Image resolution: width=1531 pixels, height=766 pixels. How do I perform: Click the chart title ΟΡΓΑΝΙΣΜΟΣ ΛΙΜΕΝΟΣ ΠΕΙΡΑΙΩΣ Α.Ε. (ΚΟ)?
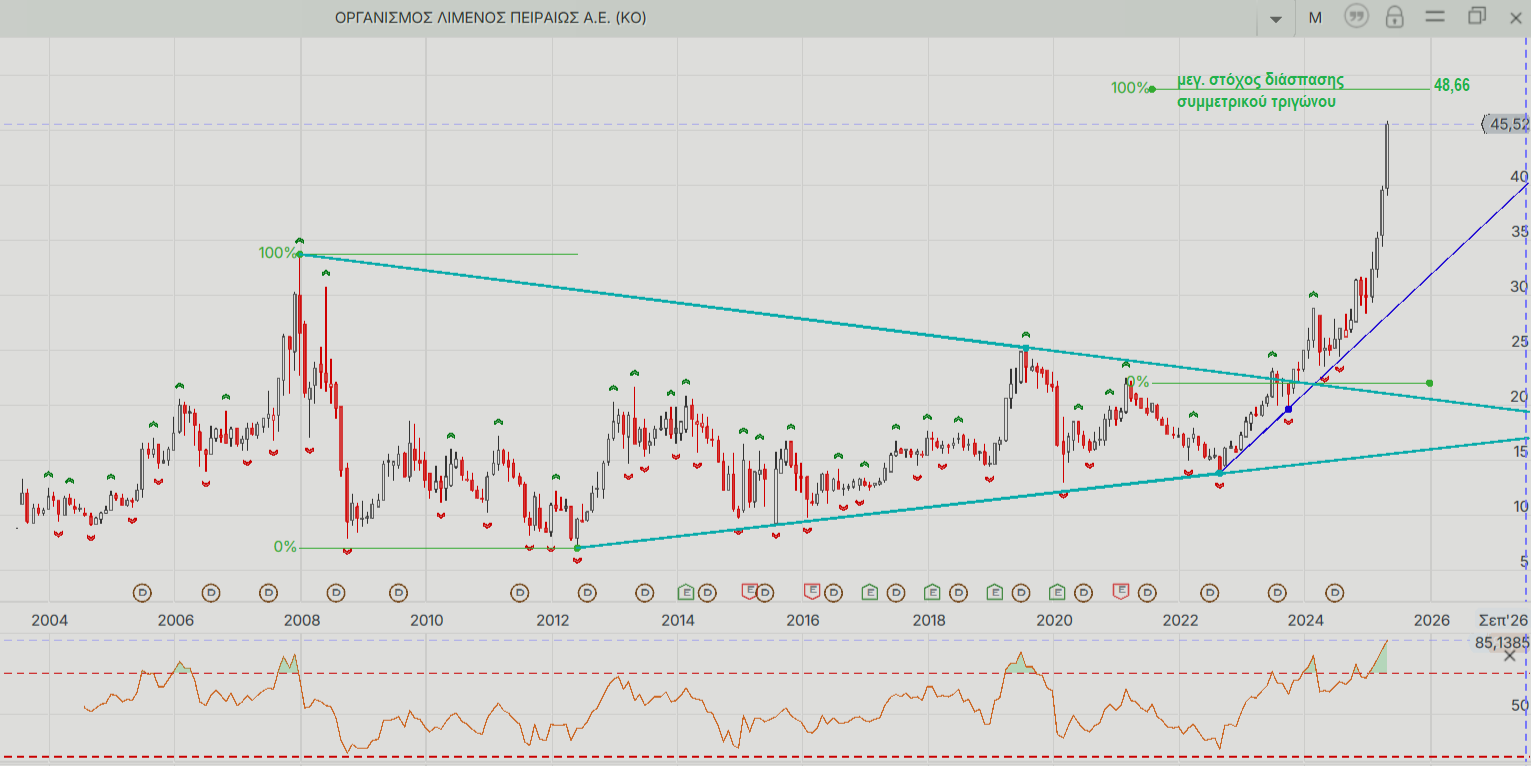tap(491, 18)
